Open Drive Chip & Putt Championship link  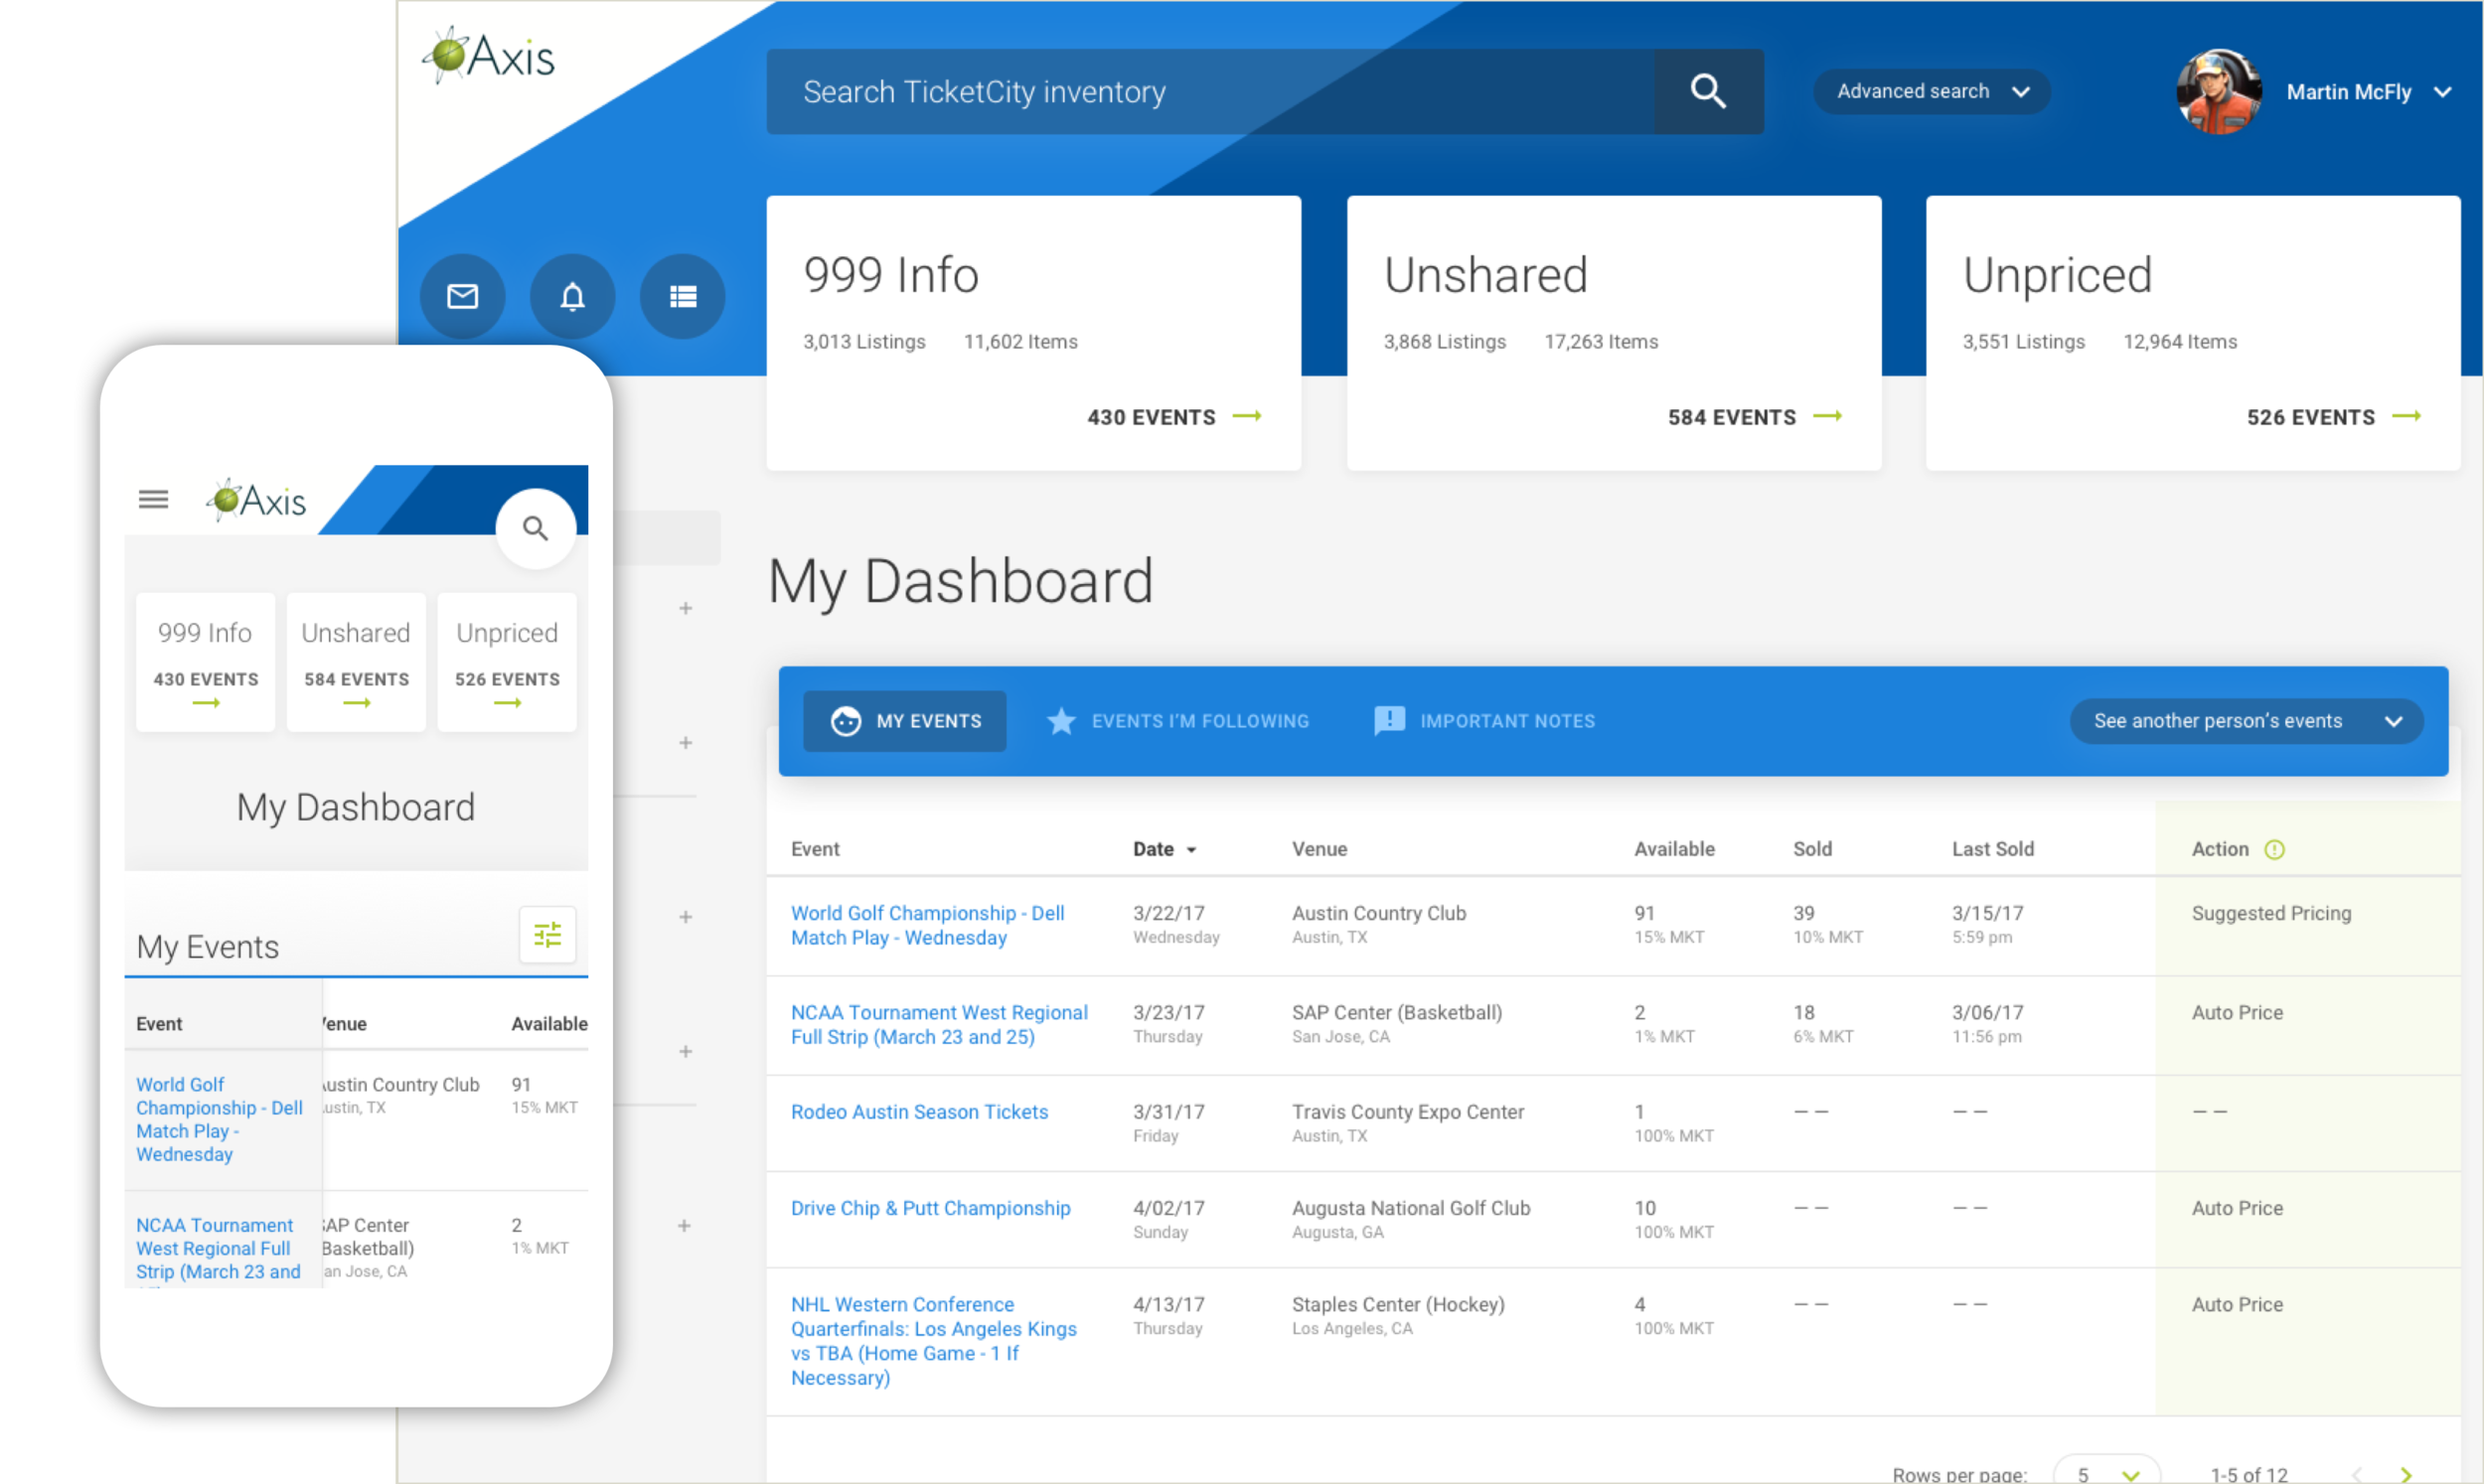tap(930, 1208)
